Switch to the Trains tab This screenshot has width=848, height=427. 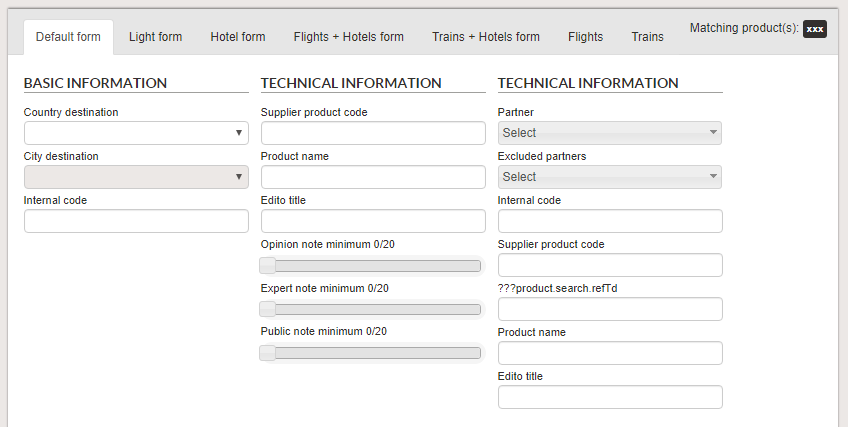[x=647, y=37]
